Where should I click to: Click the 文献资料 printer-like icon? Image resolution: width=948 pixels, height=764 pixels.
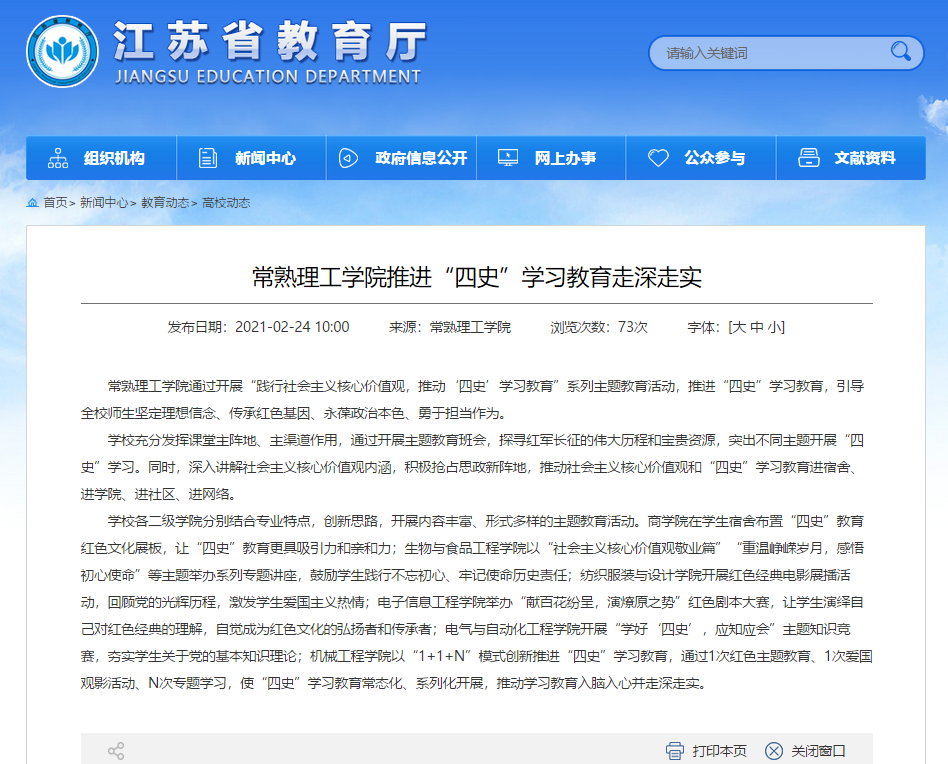pos(809,158)
